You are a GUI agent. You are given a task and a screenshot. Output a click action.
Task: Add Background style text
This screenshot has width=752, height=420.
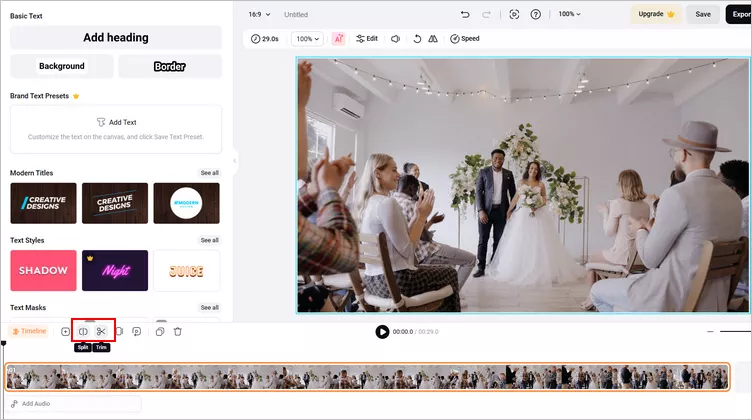click(62, 66)
